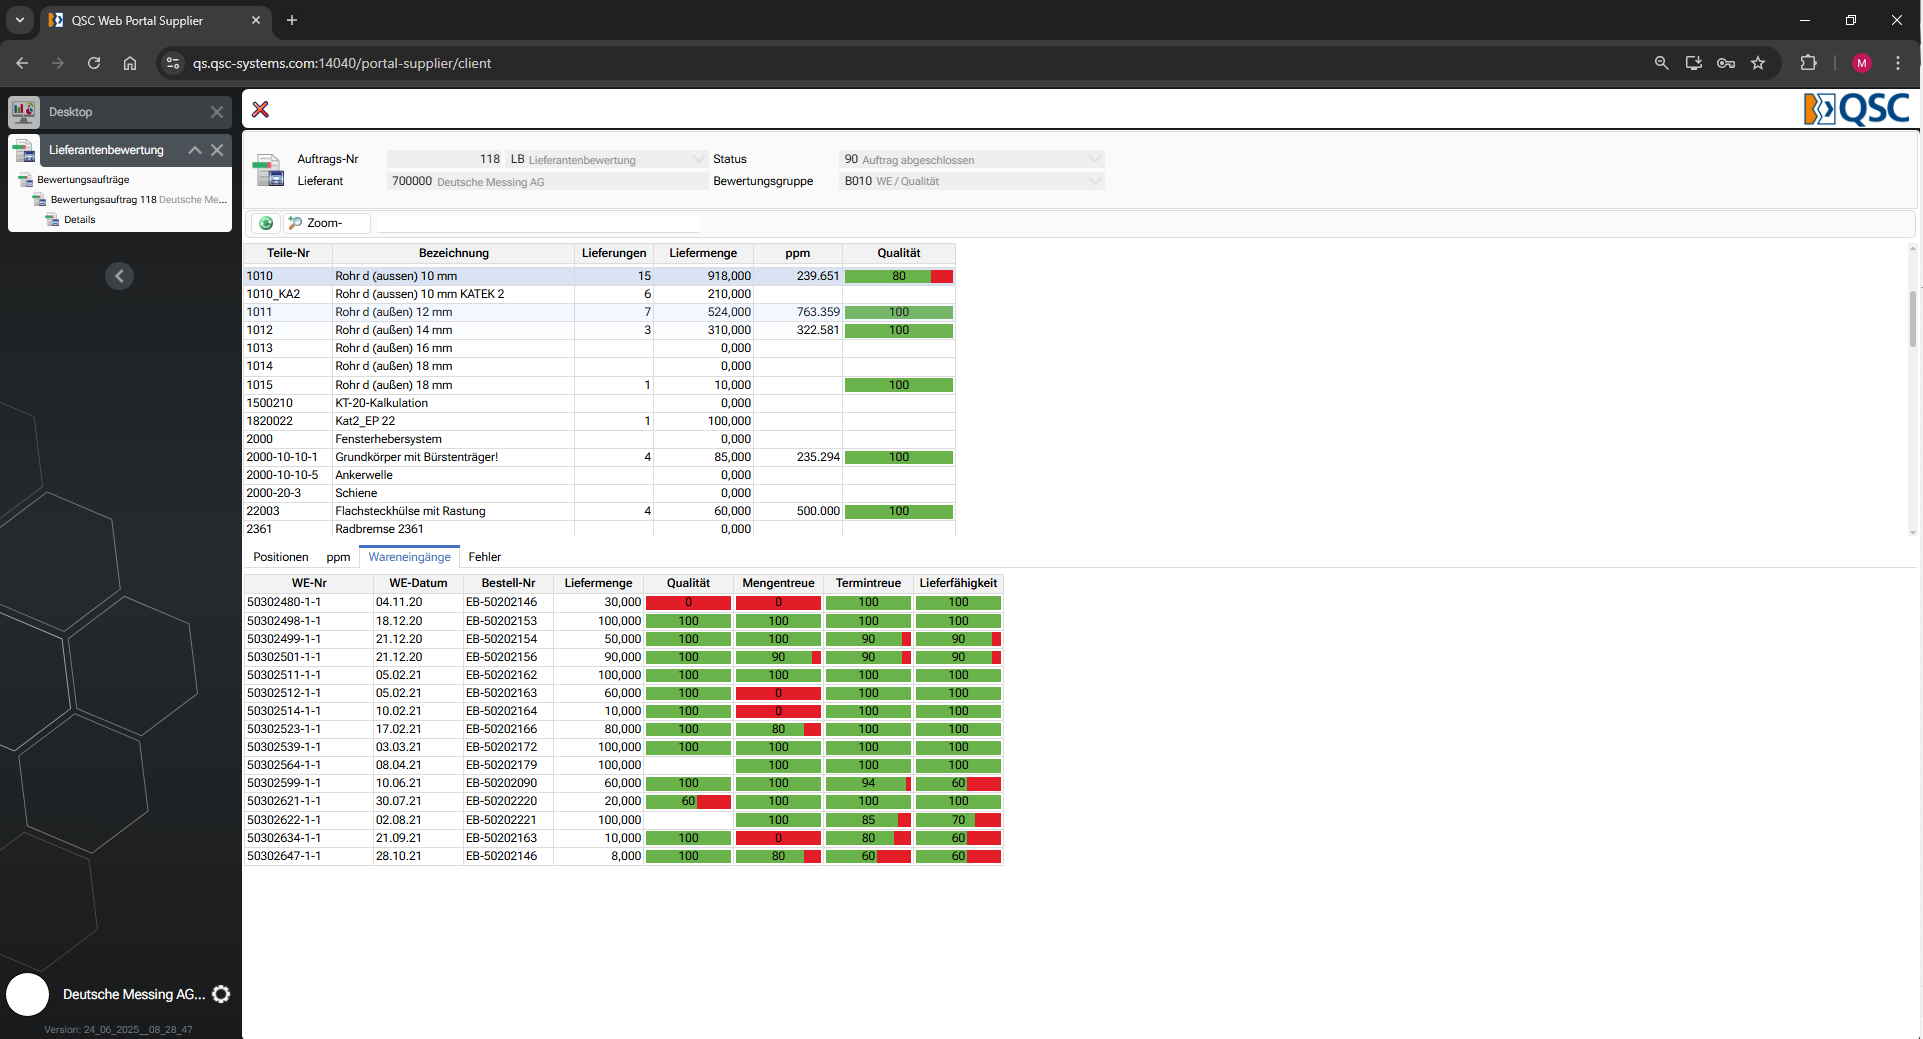Close the Lieferantenbewertung sidebar panel
The image size is (1923, 1039).
(x=217, y=150)
